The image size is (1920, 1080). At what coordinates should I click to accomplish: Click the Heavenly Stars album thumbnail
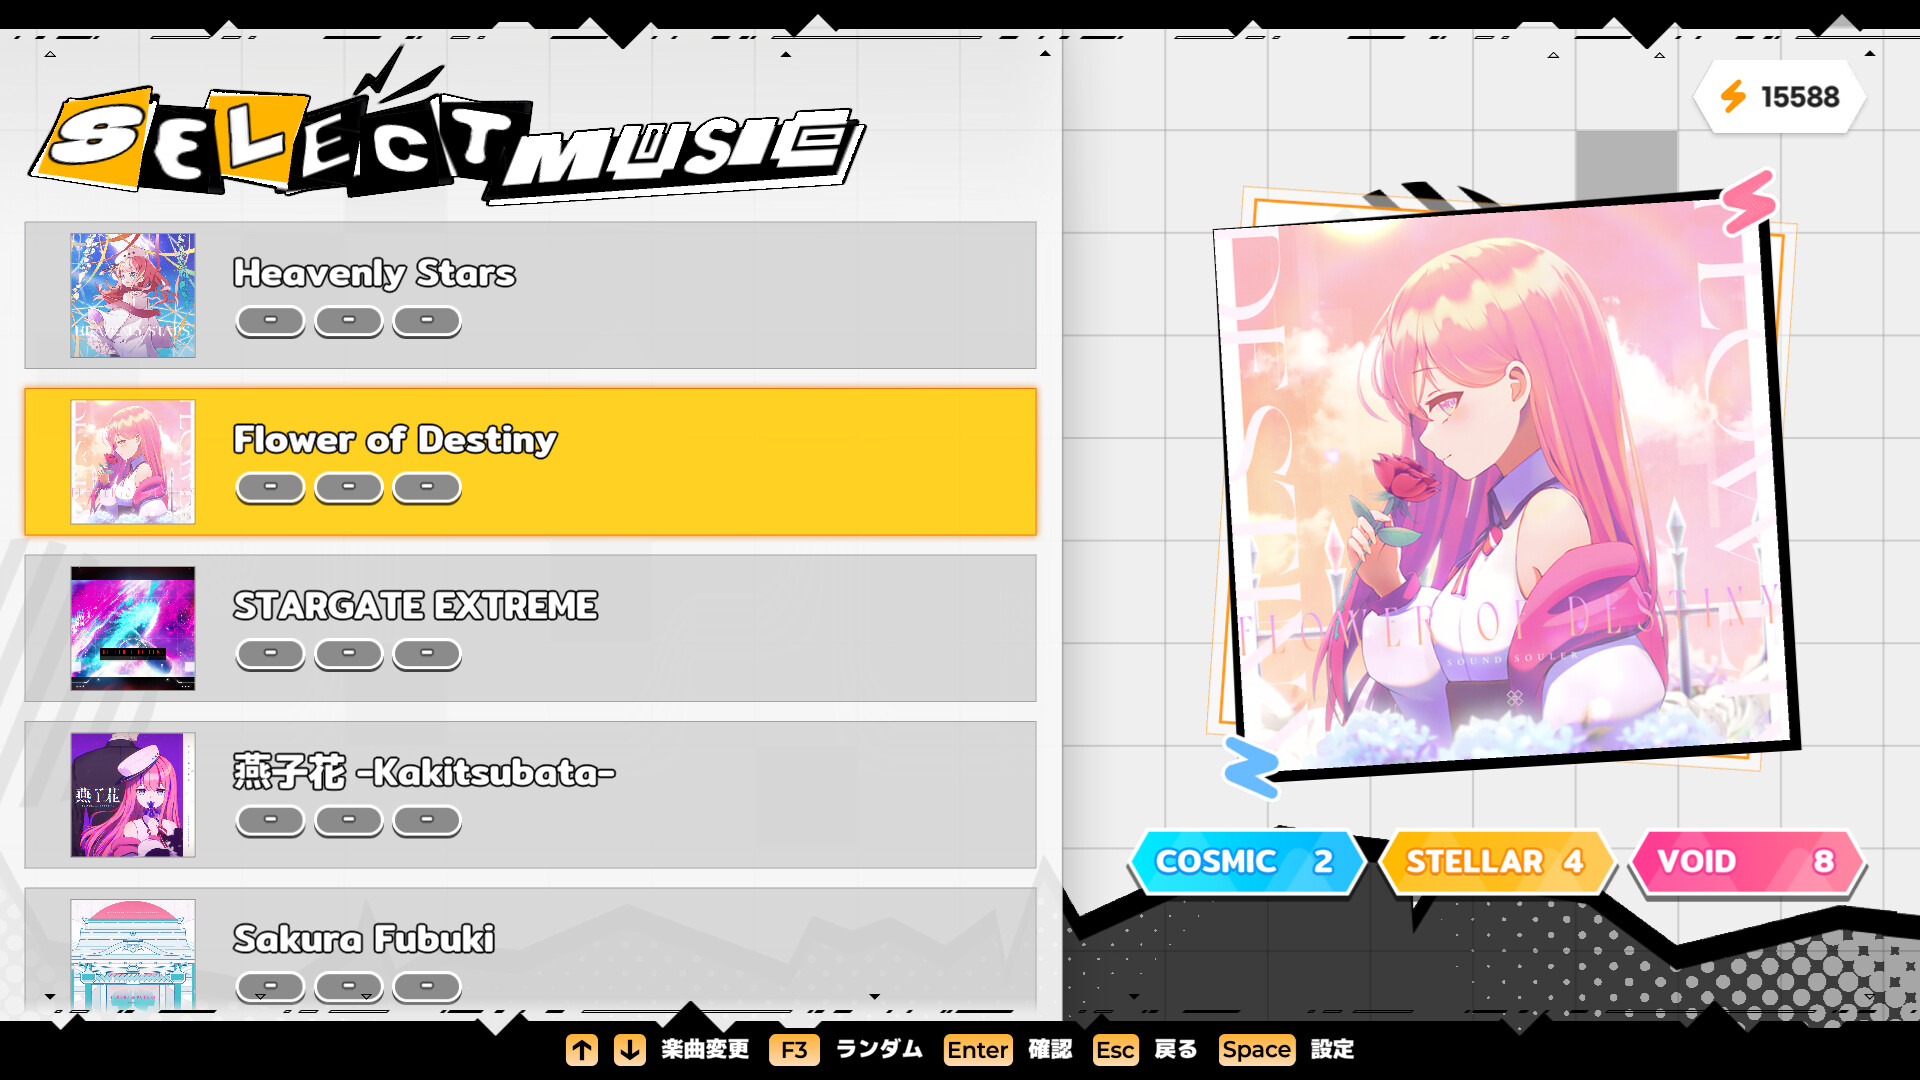[x=133, y=295]
